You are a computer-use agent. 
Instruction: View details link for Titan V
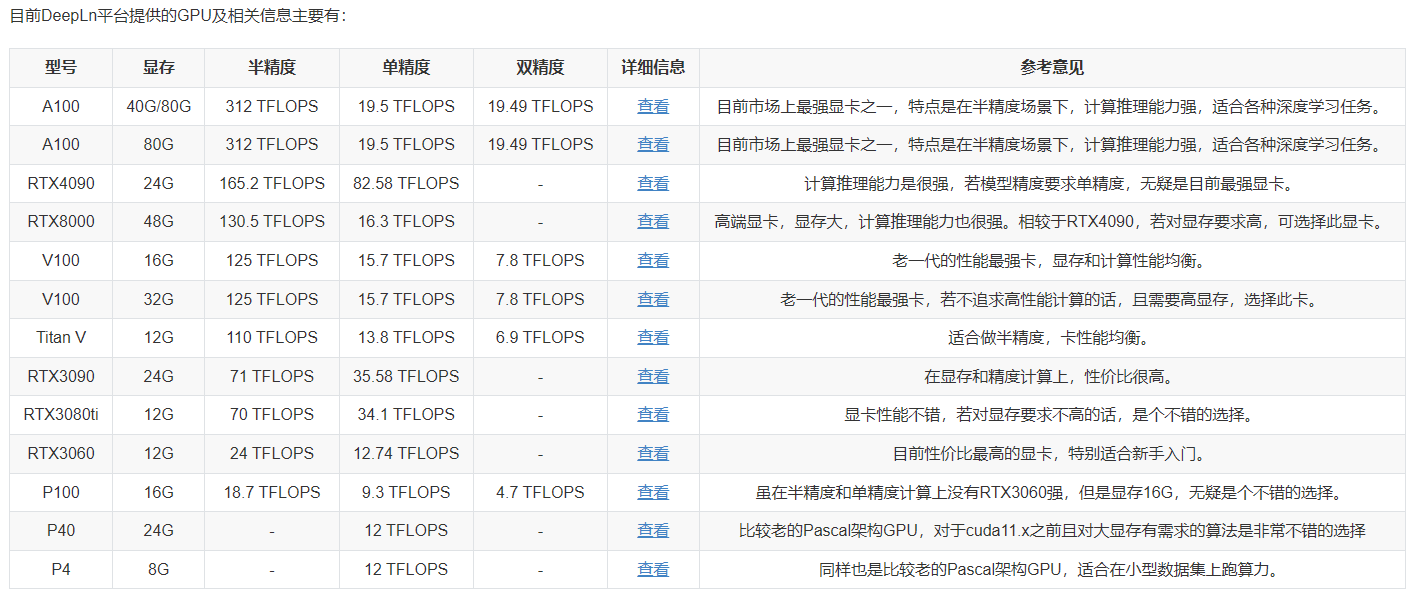tap(653, 338)
